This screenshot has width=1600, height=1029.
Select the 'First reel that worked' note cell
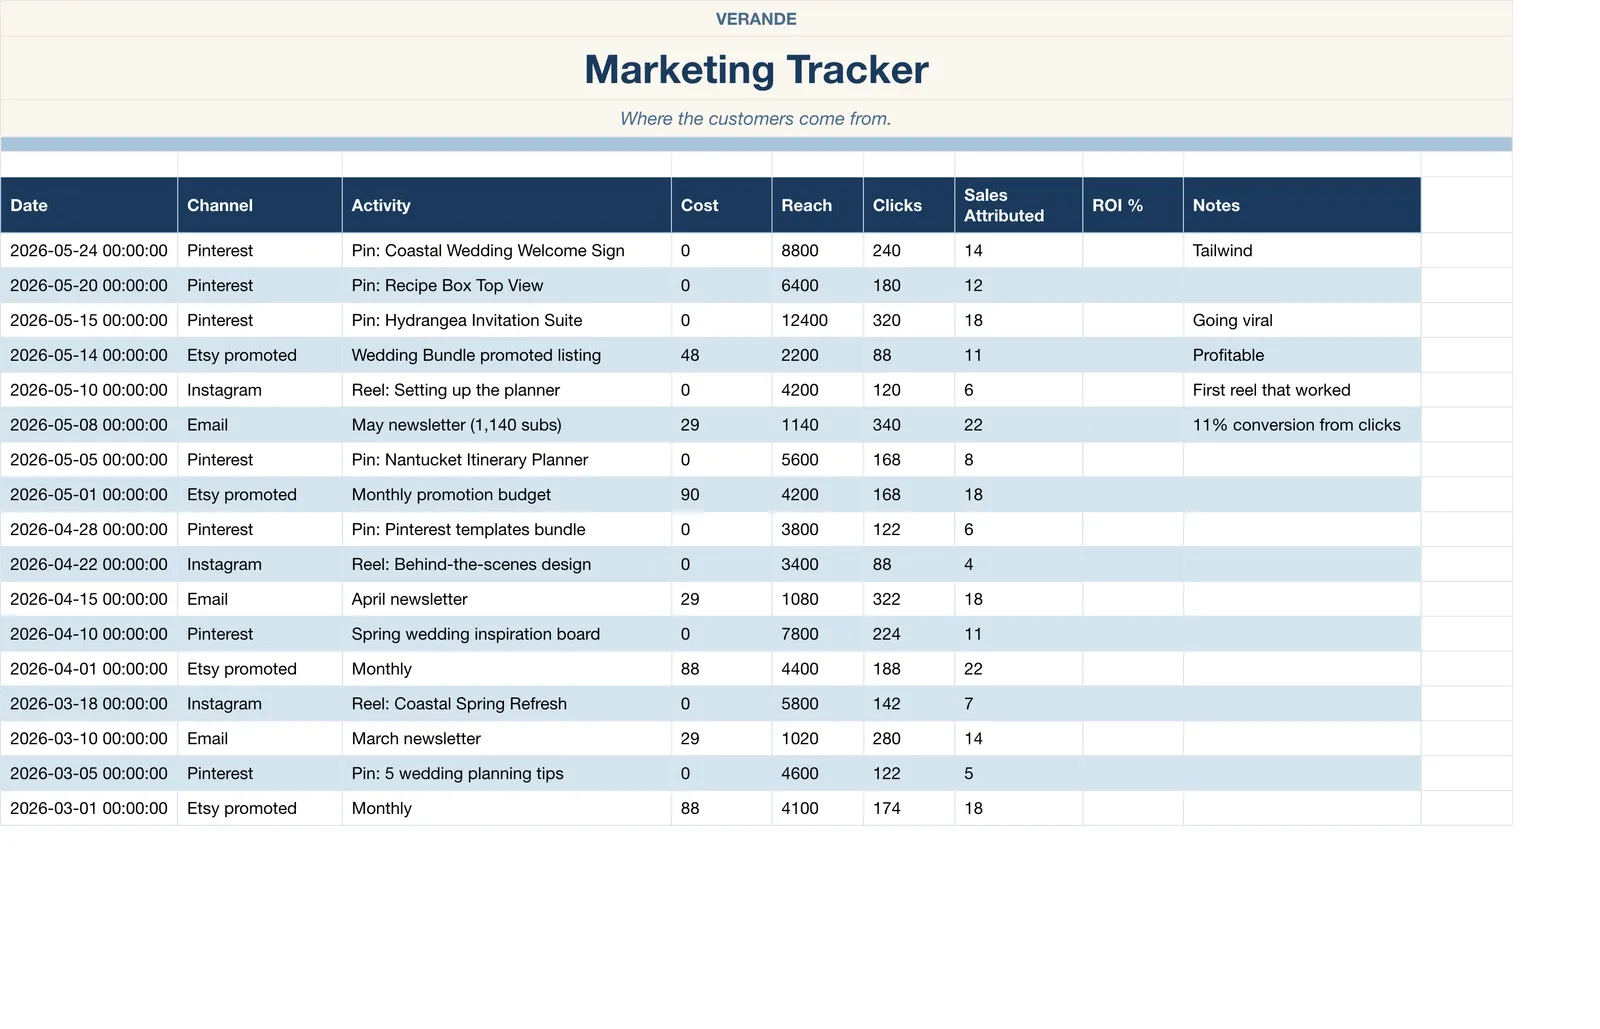point(1302,390)
